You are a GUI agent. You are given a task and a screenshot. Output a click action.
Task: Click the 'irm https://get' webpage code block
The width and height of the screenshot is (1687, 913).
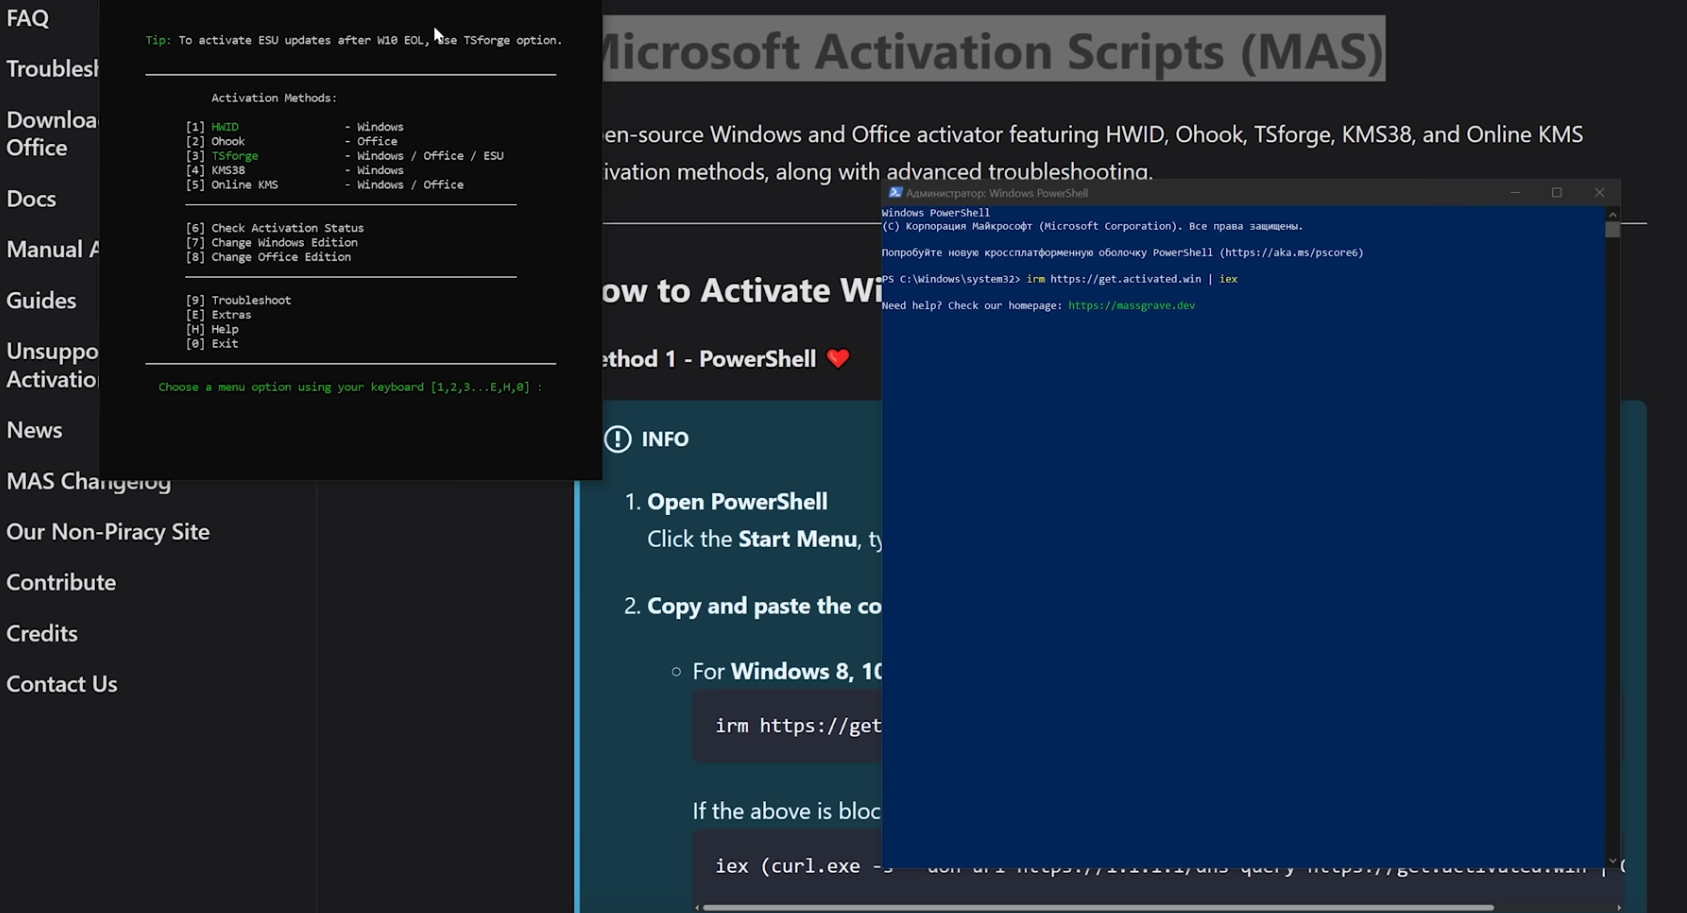click(788, 727)
